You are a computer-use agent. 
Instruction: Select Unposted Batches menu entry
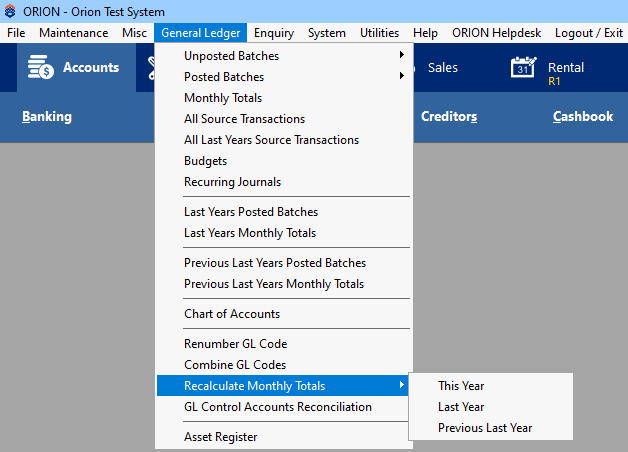[283, 56]
